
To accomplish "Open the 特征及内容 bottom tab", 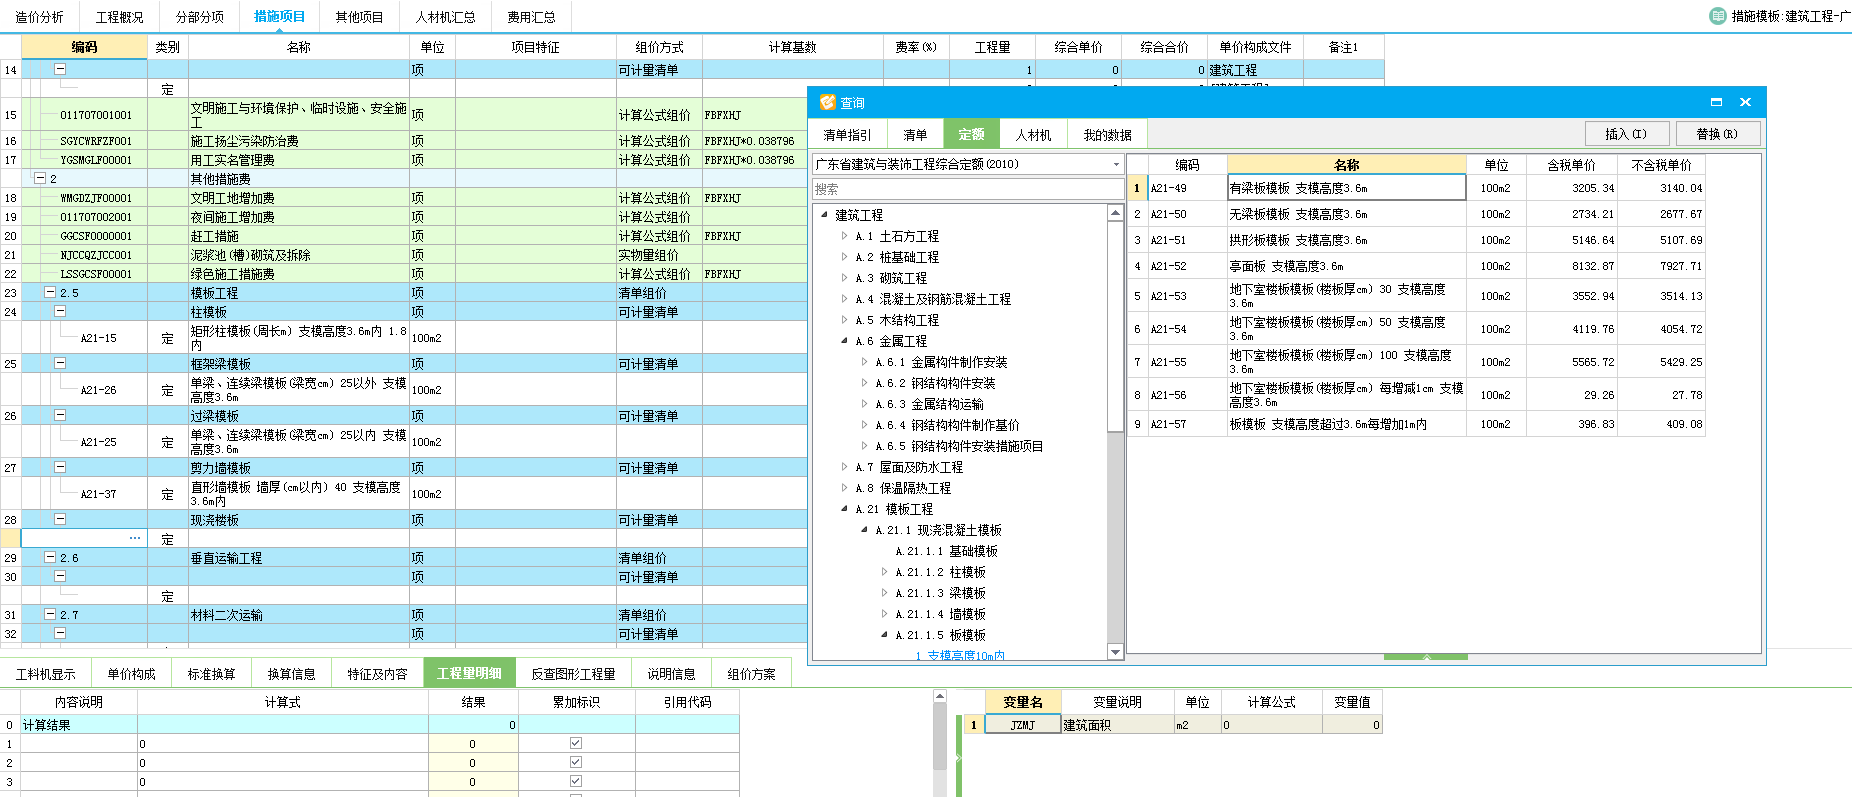I will (377, 674).
